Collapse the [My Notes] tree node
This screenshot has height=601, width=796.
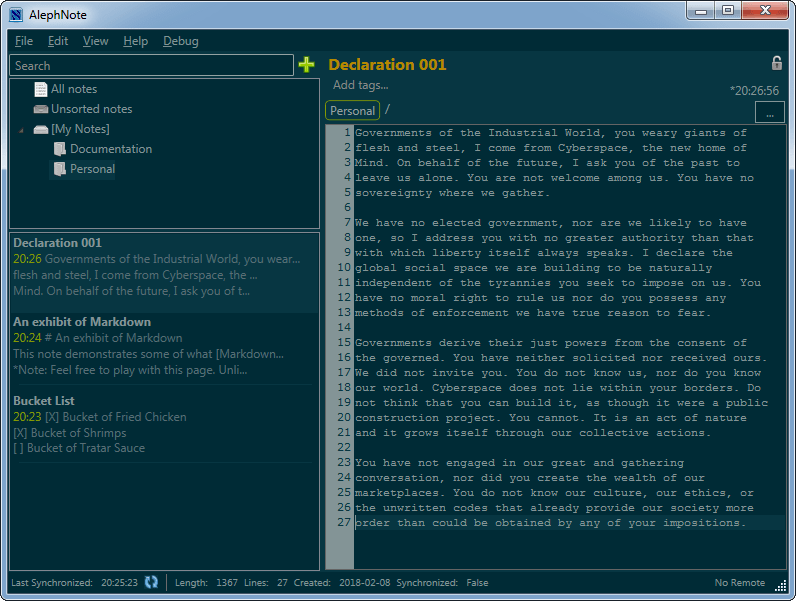[x=22, y=130]
